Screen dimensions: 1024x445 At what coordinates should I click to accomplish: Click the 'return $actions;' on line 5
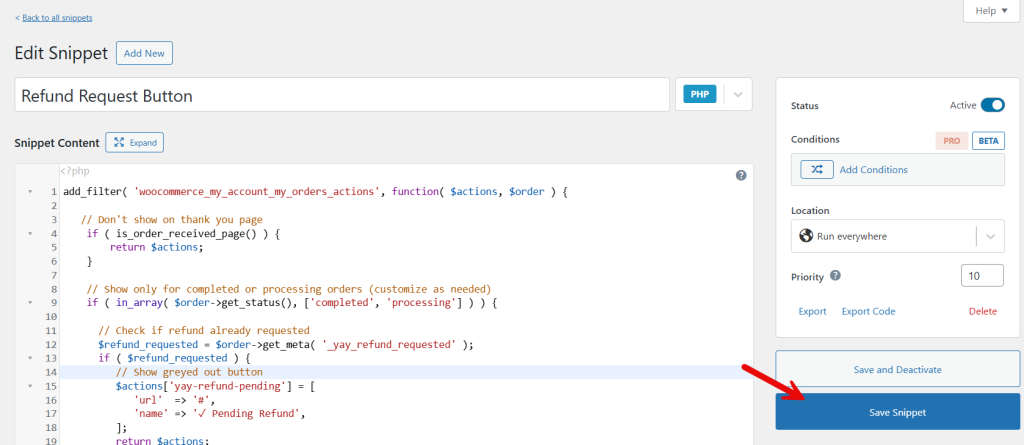(x=157, y=248)
